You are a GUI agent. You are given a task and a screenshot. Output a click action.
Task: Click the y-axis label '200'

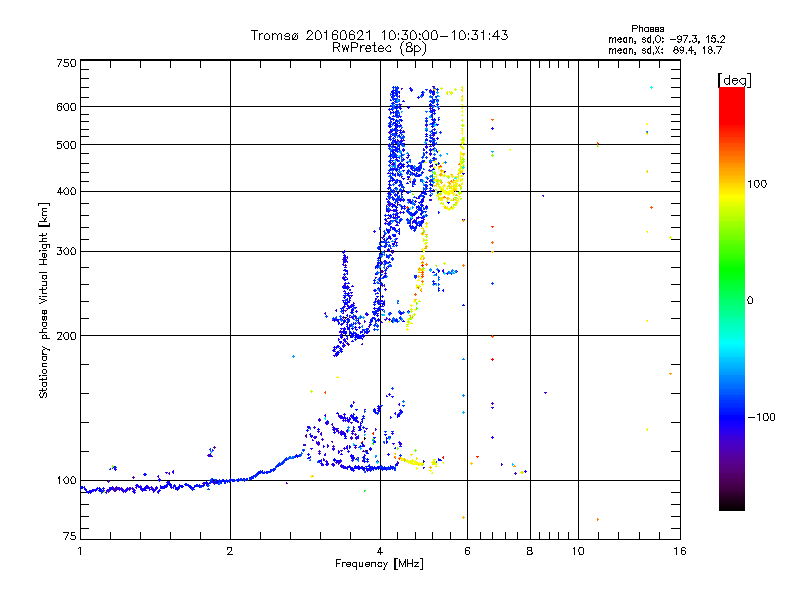pos(66,336)
